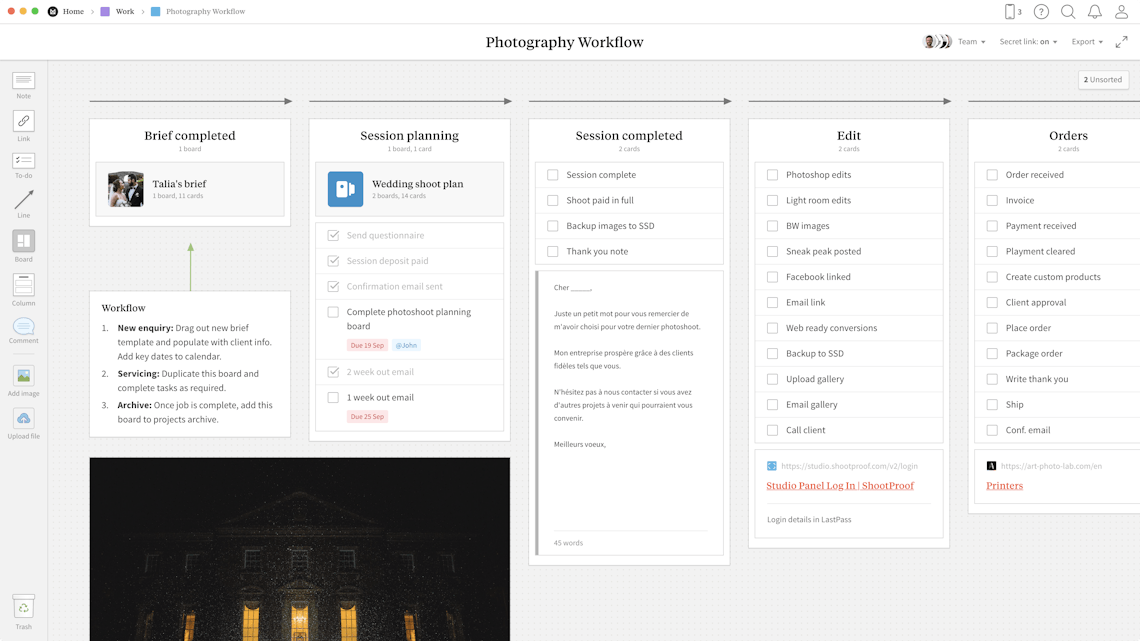
Task: Open the Wedding shoot plan board icon
Action: (x=345, y=189)
